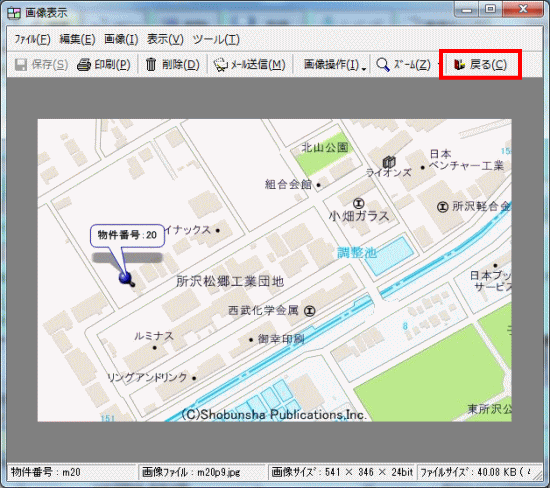Open the ツール(T) menu
Image resolution: width=550 pixels, height=488 pixels.
tap(216, 39)
